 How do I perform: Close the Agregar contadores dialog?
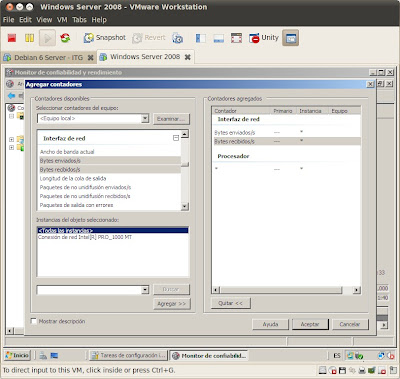[370, 84]
